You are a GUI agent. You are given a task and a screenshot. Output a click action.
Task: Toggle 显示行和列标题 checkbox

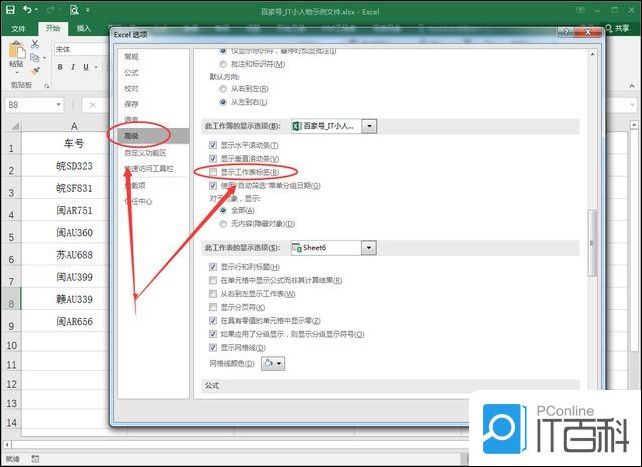tap(213, 267)
